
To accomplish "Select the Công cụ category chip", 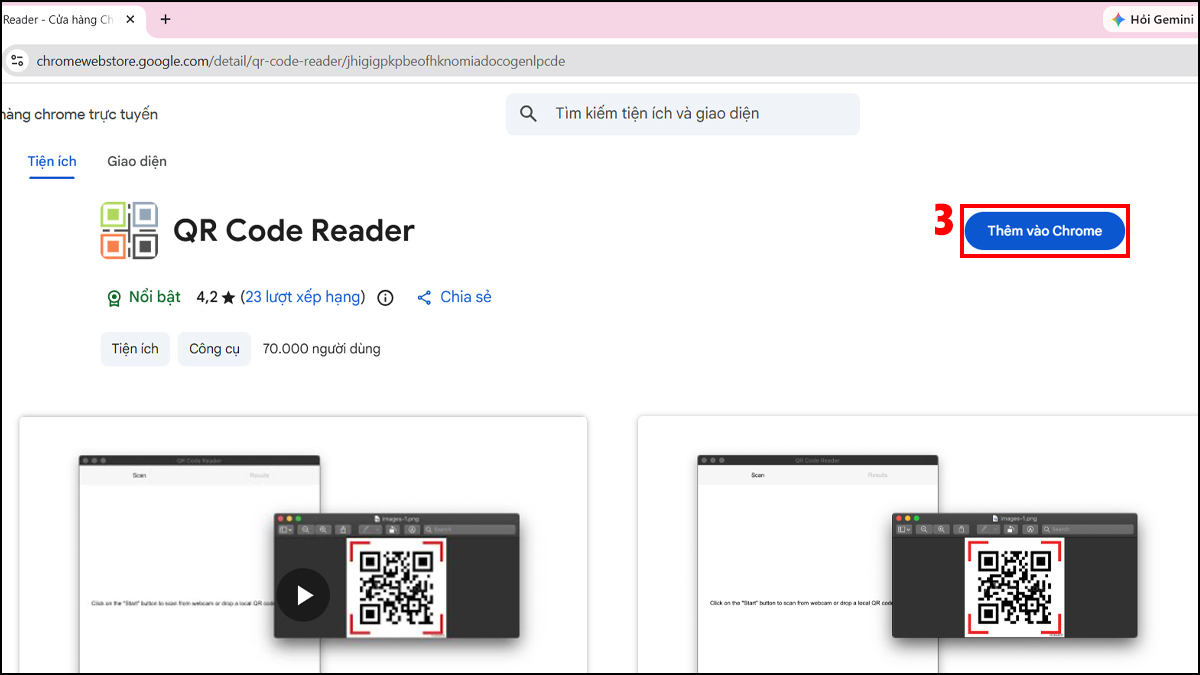I will [214, 349].
